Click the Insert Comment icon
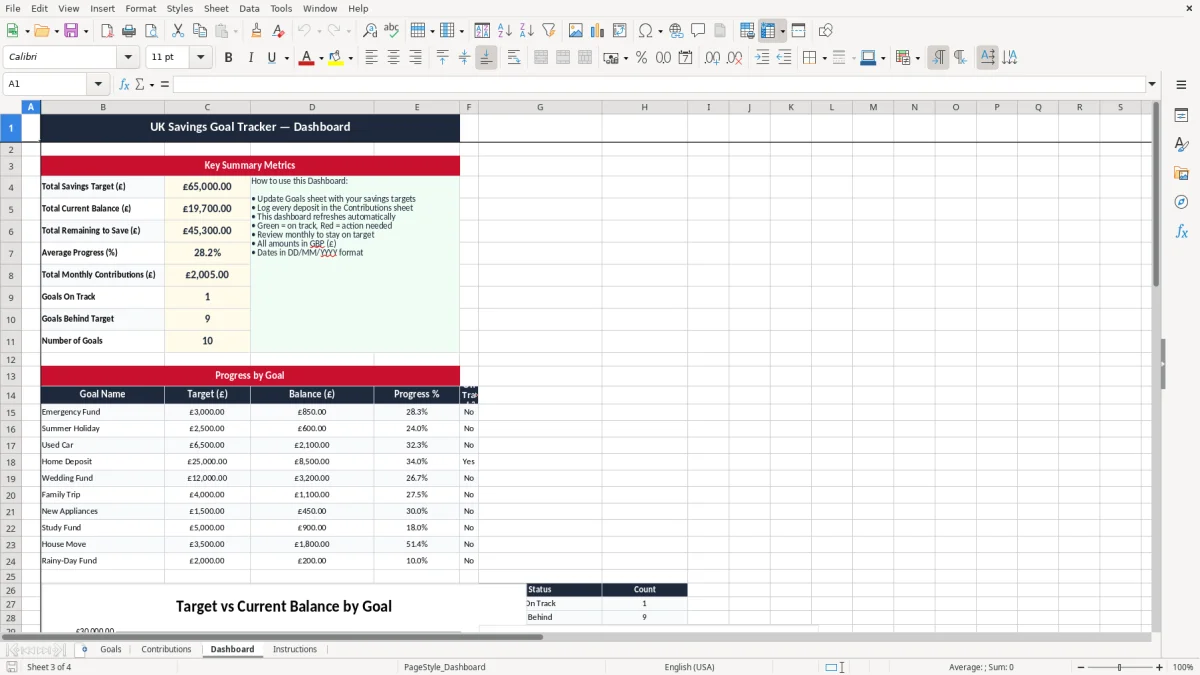This screenshot has width=1200, height=675. (698, 31)
